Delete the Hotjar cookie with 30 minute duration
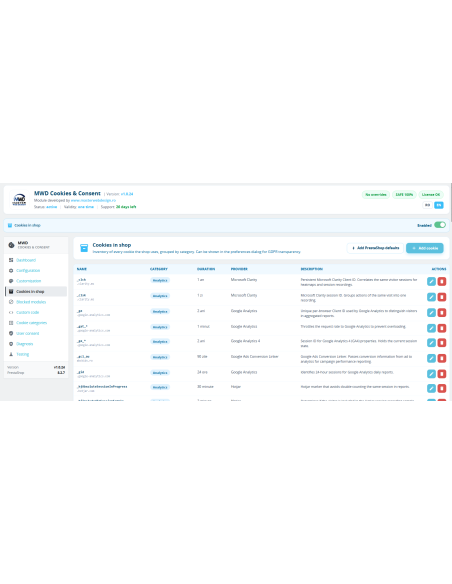This screenshot has width=452, height=584. pos(442,388)
